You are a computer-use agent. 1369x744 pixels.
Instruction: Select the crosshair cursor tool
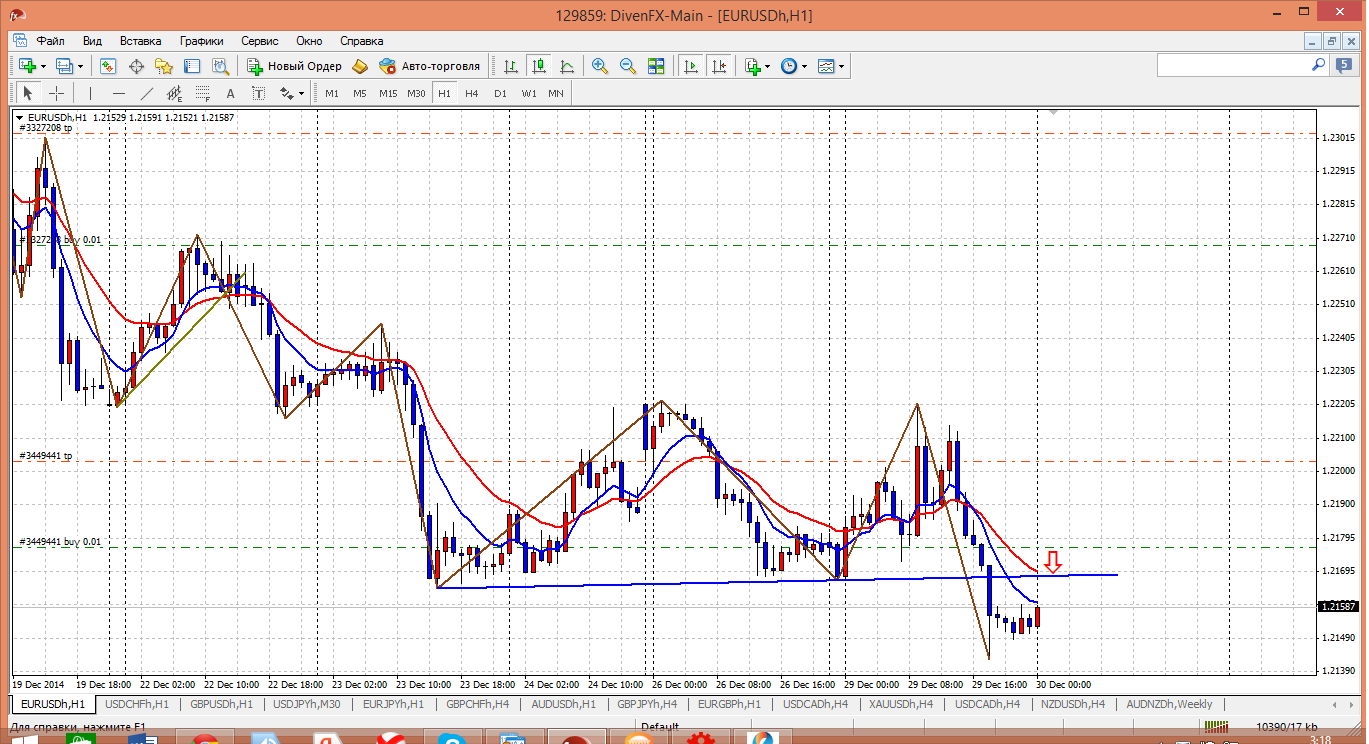click(x=57, y=93)
